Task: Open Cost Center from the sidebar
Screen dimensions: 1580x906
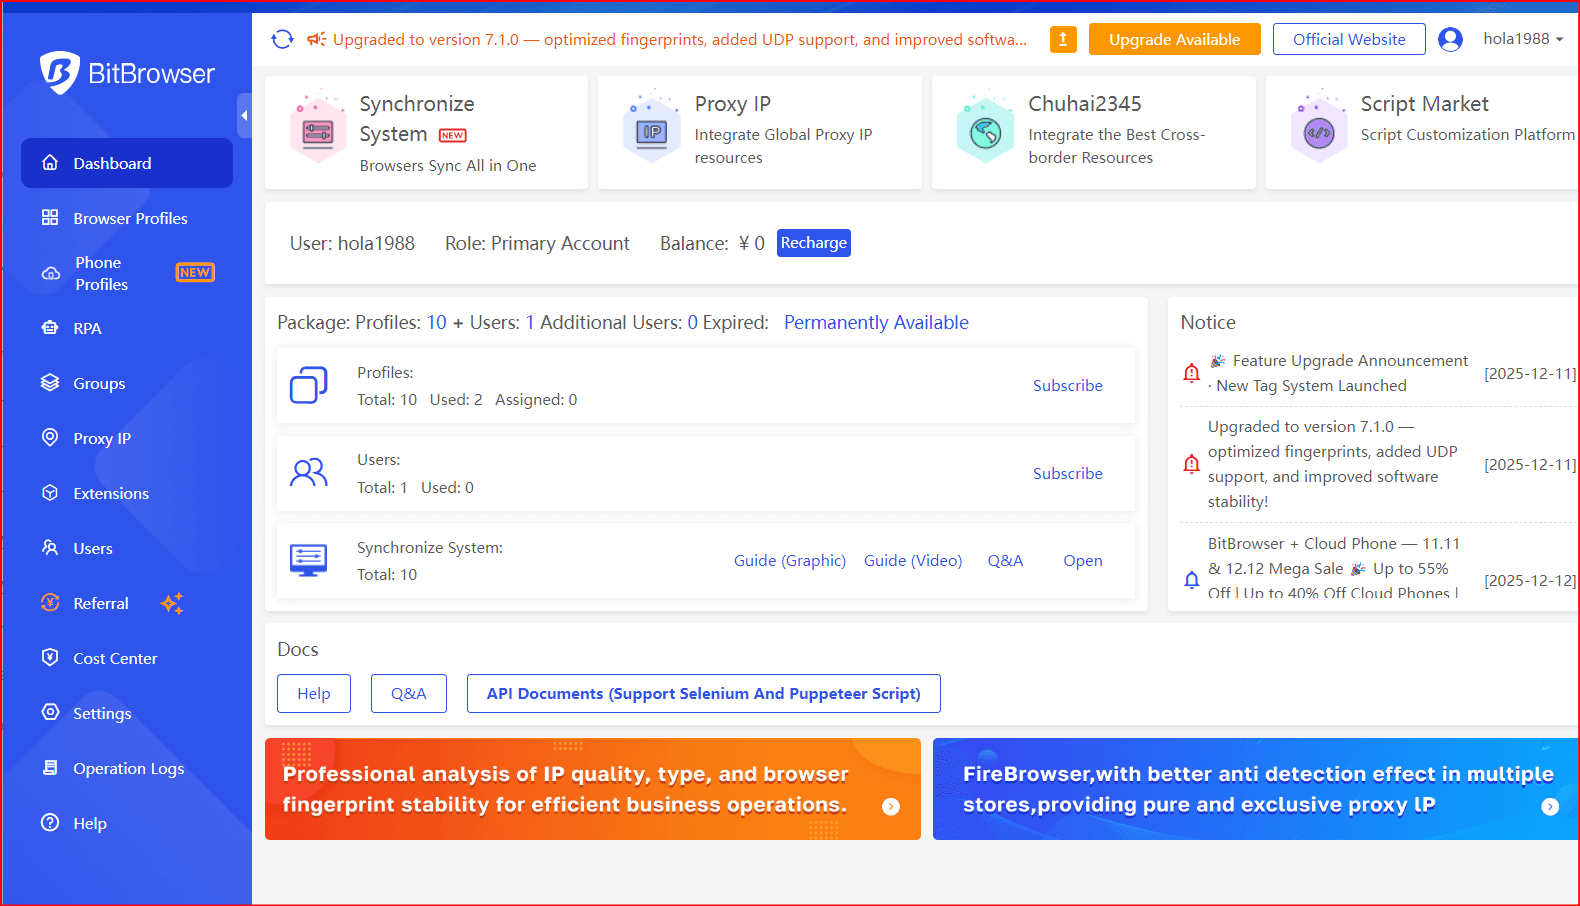Action: 115,658
